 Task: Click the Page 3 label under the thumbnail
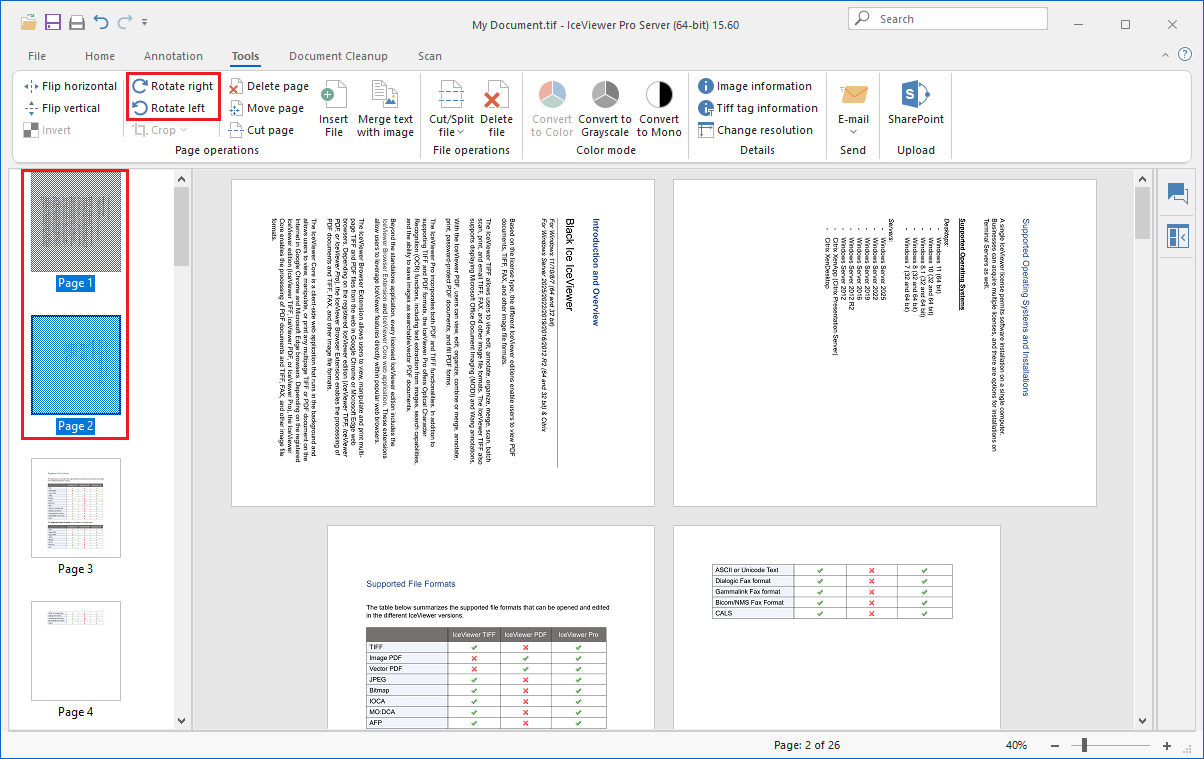tap(75, 569)
